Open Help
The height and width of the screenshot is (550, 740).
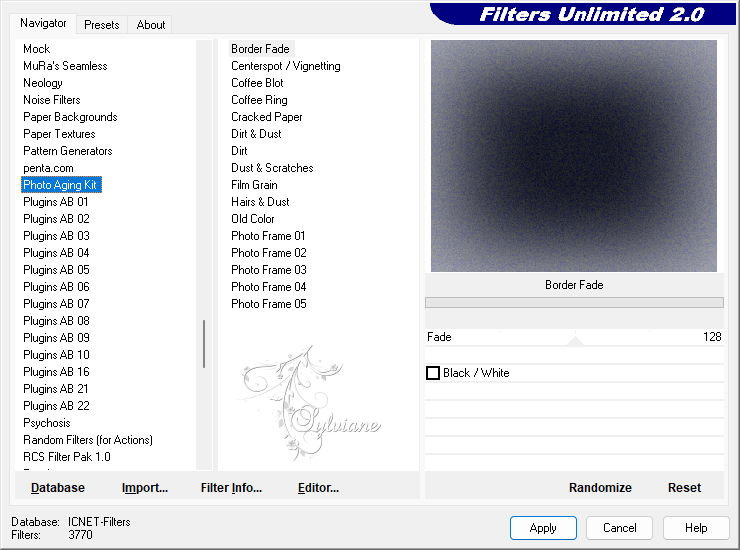(x=696, y=528)
